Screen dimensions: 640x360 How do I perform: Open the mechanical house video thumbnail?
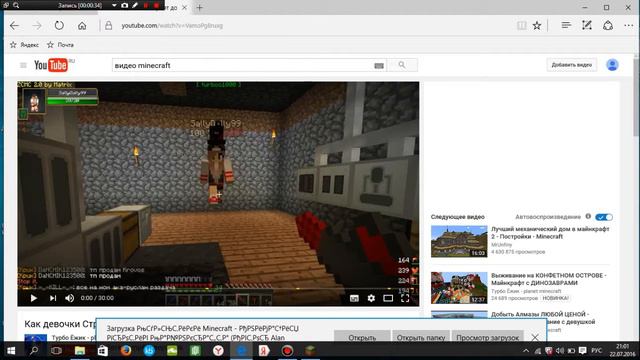(459, 241)
